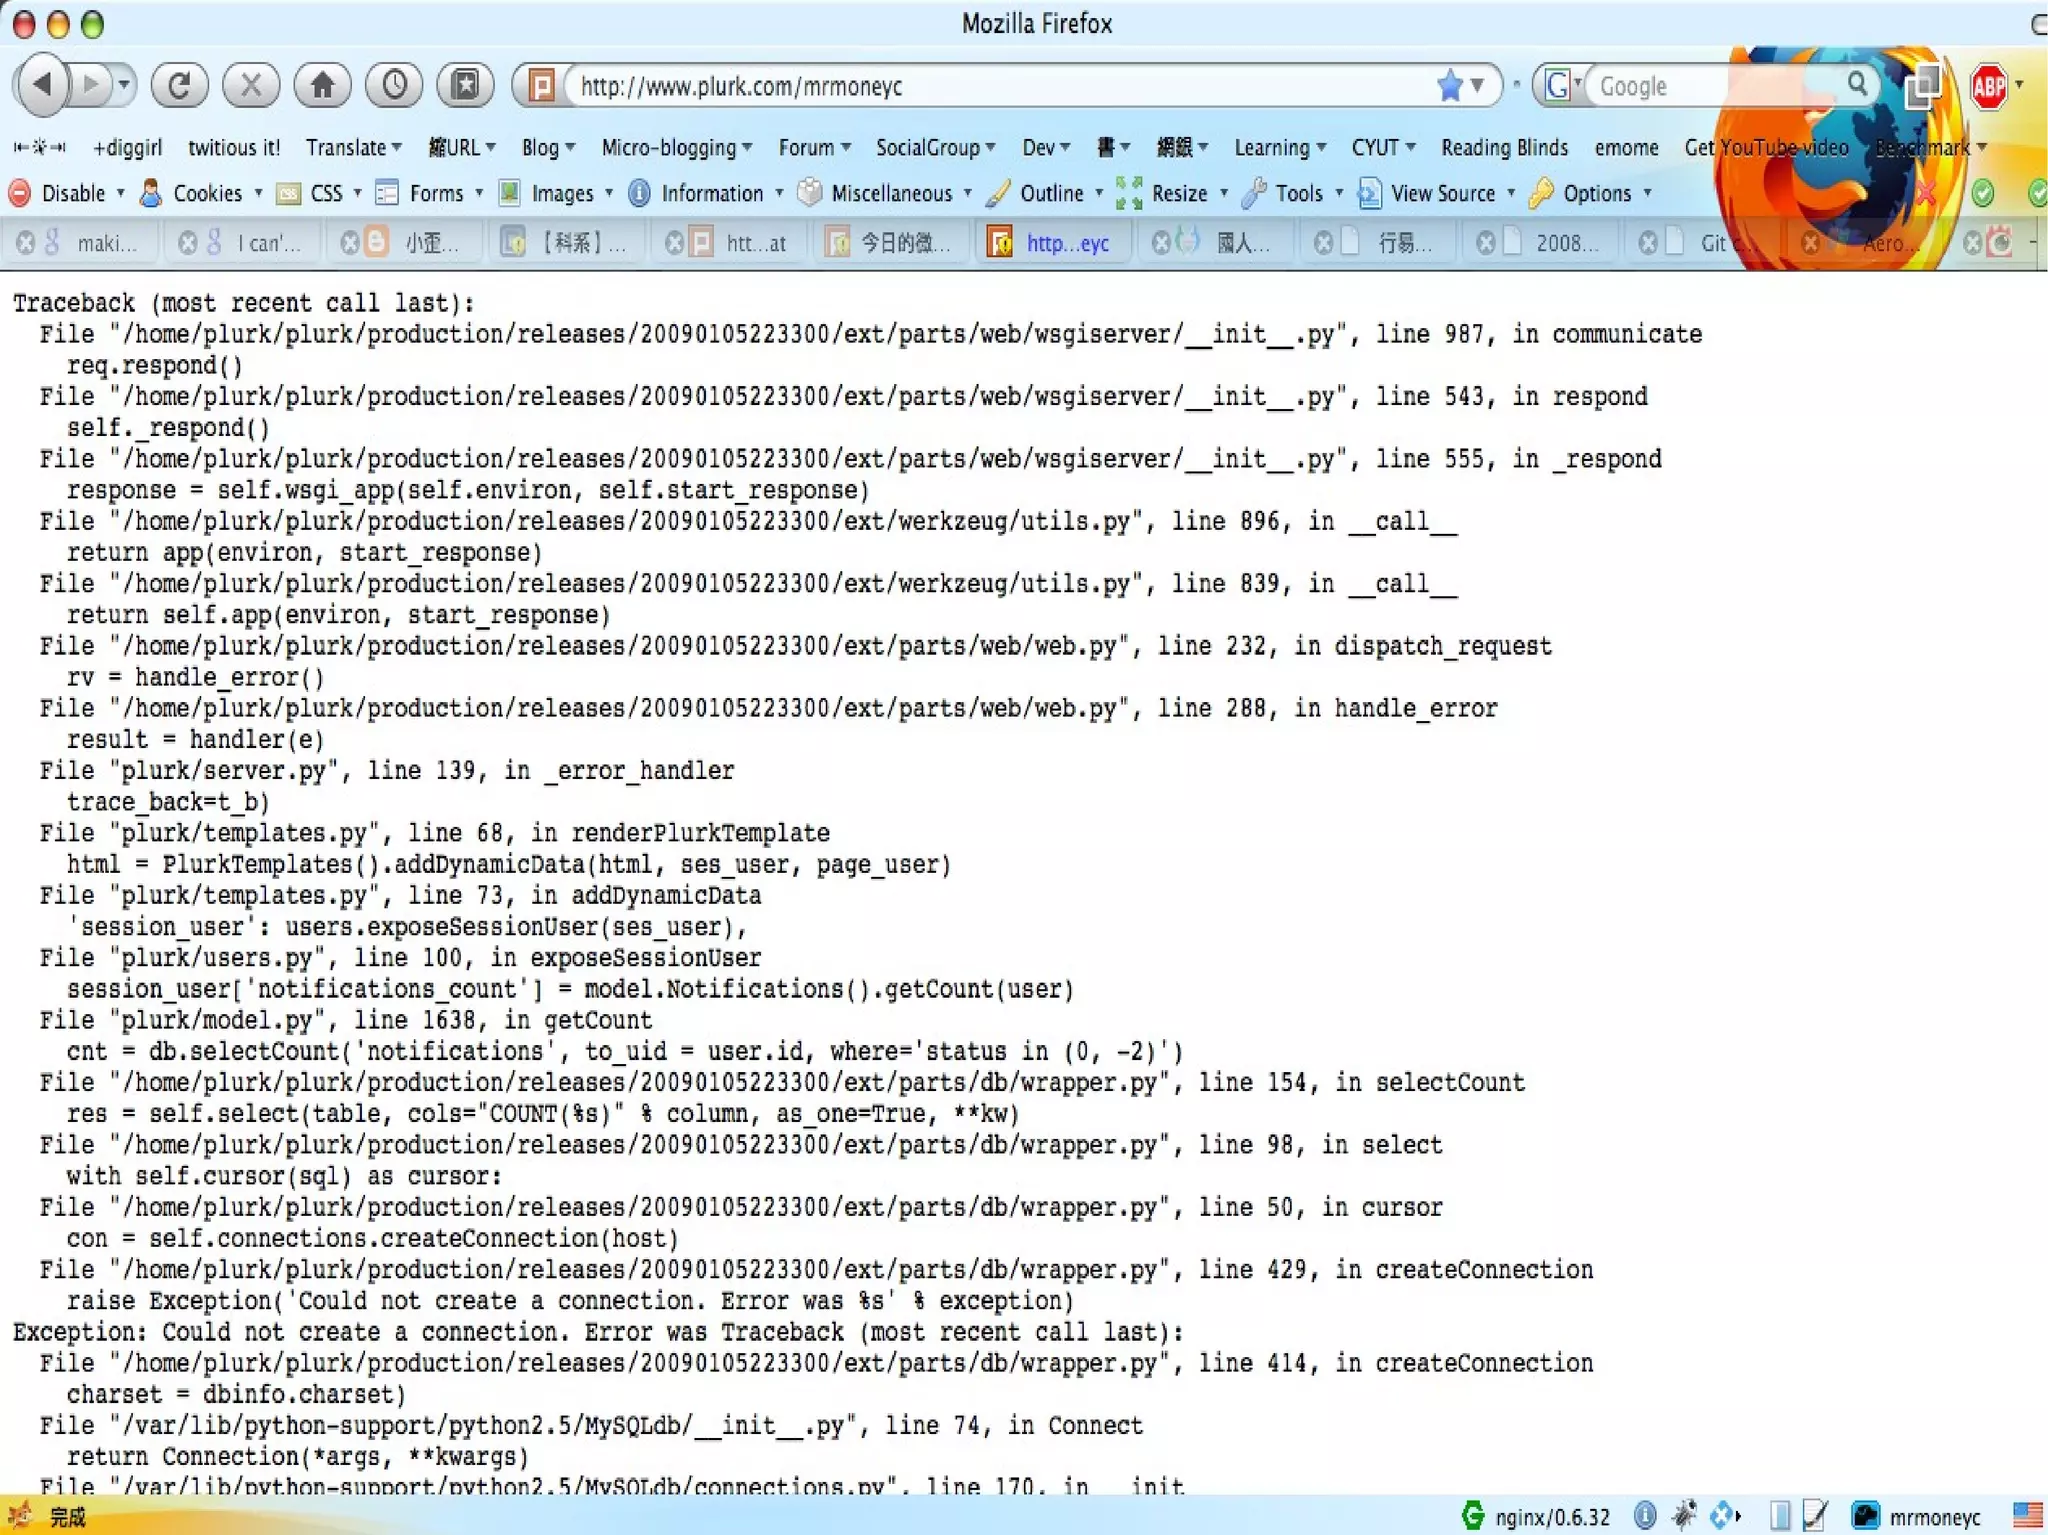Open the Cookies dropdown menu

(207, 193)
